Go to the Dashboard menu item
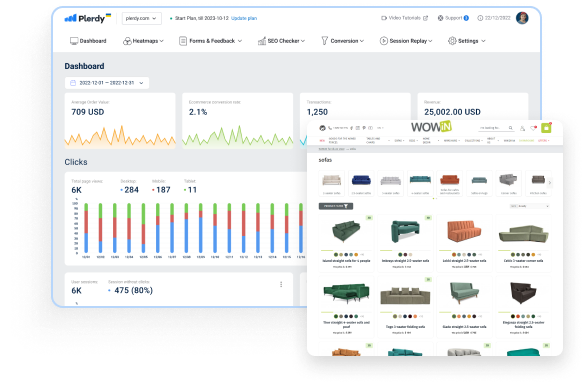Screen dimensions: 584x384 [88, 41]
